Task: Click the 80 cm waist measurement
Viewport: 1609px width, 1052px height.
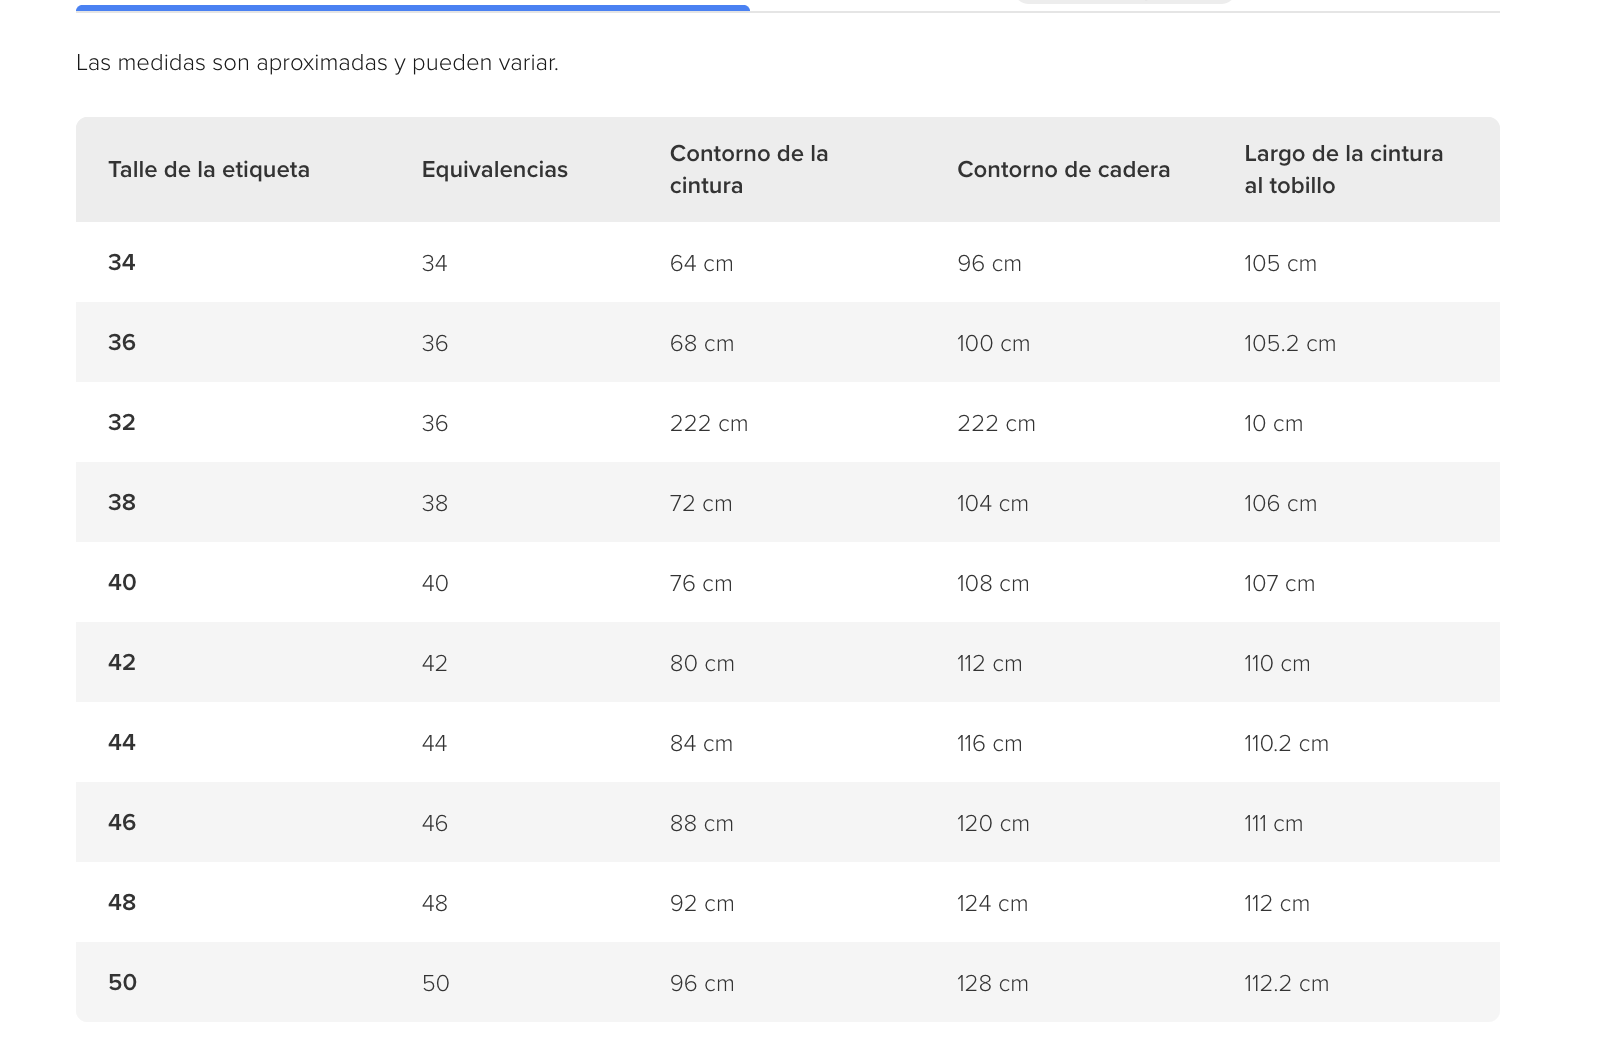Action: coord(702,663)
